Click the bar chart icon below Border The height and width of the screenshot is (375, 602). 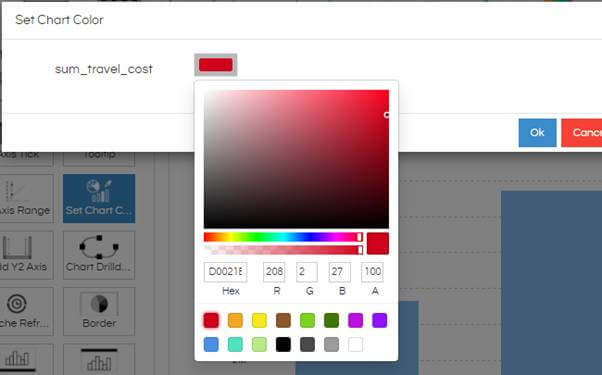point(99,360)
